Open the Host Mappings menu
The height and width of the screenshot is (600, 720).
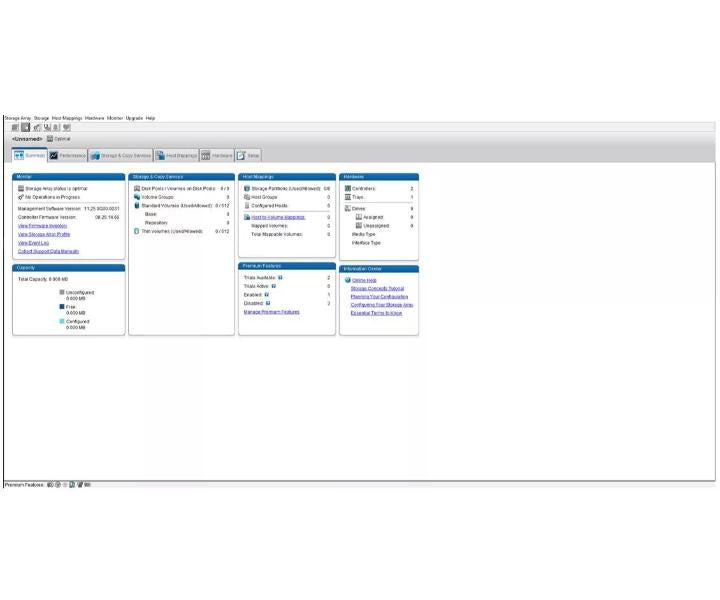pos(67,118)
